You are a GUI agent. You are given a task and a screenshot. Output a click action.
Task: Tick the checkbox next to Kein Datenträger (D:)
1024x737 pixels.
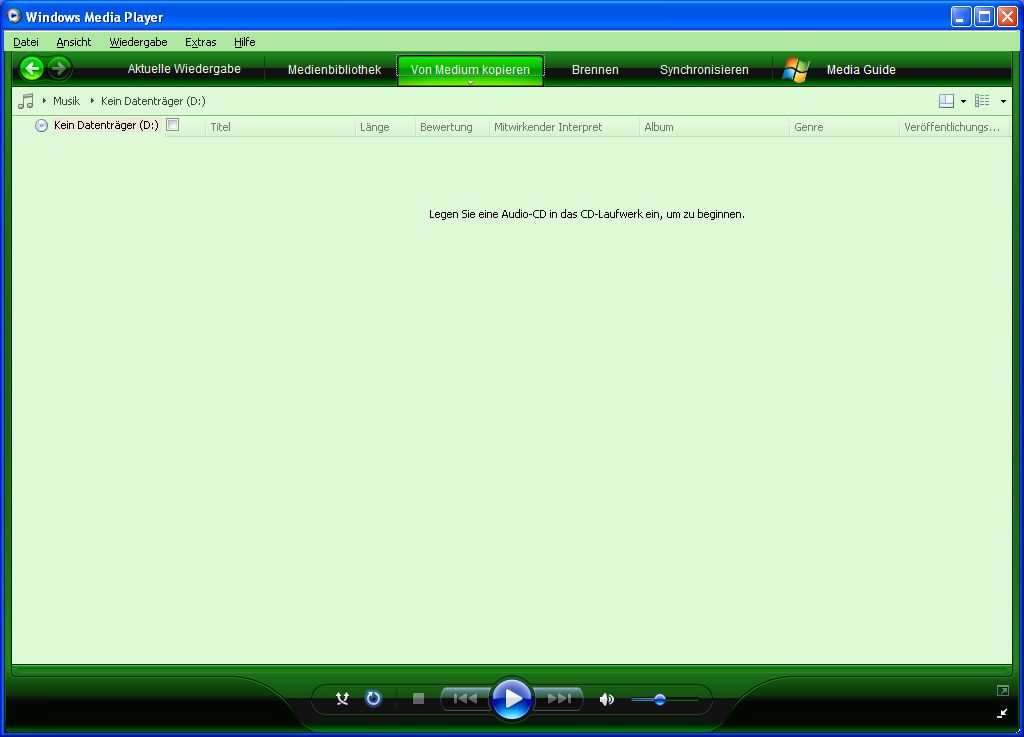[x=172, y=125]
